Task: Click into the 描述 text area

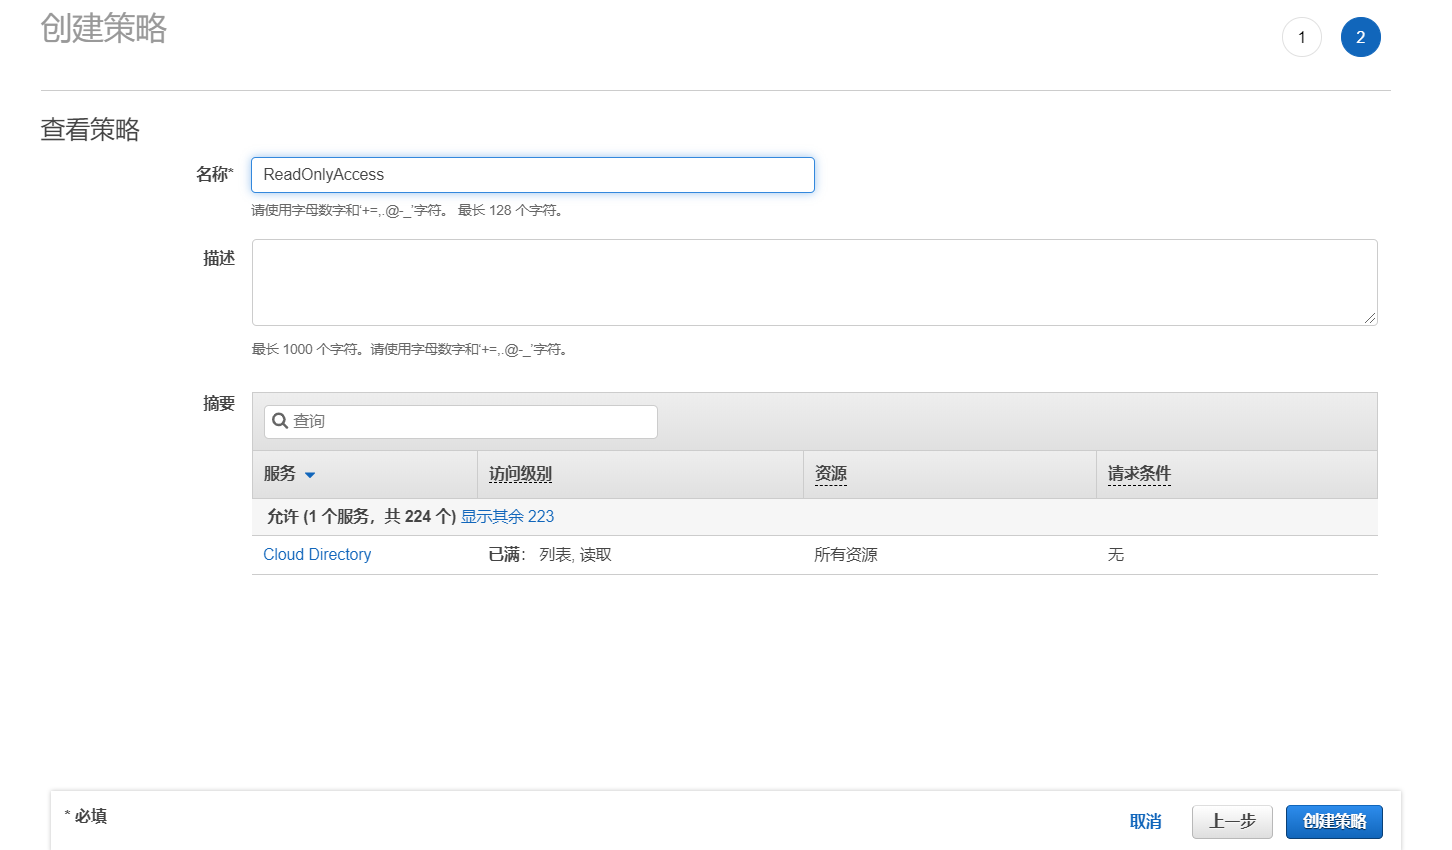Action: [x=814, y=282]
